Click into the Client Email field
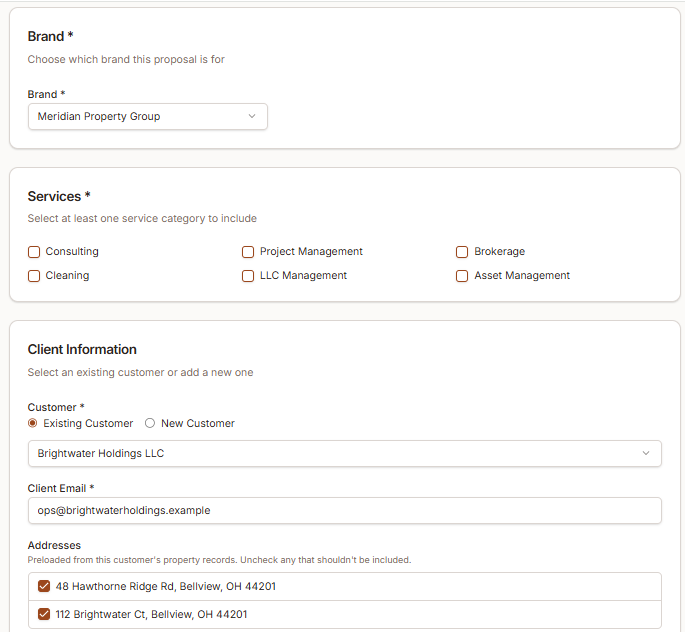The height and width of the screenshot is (632, 685). [345, 510]
